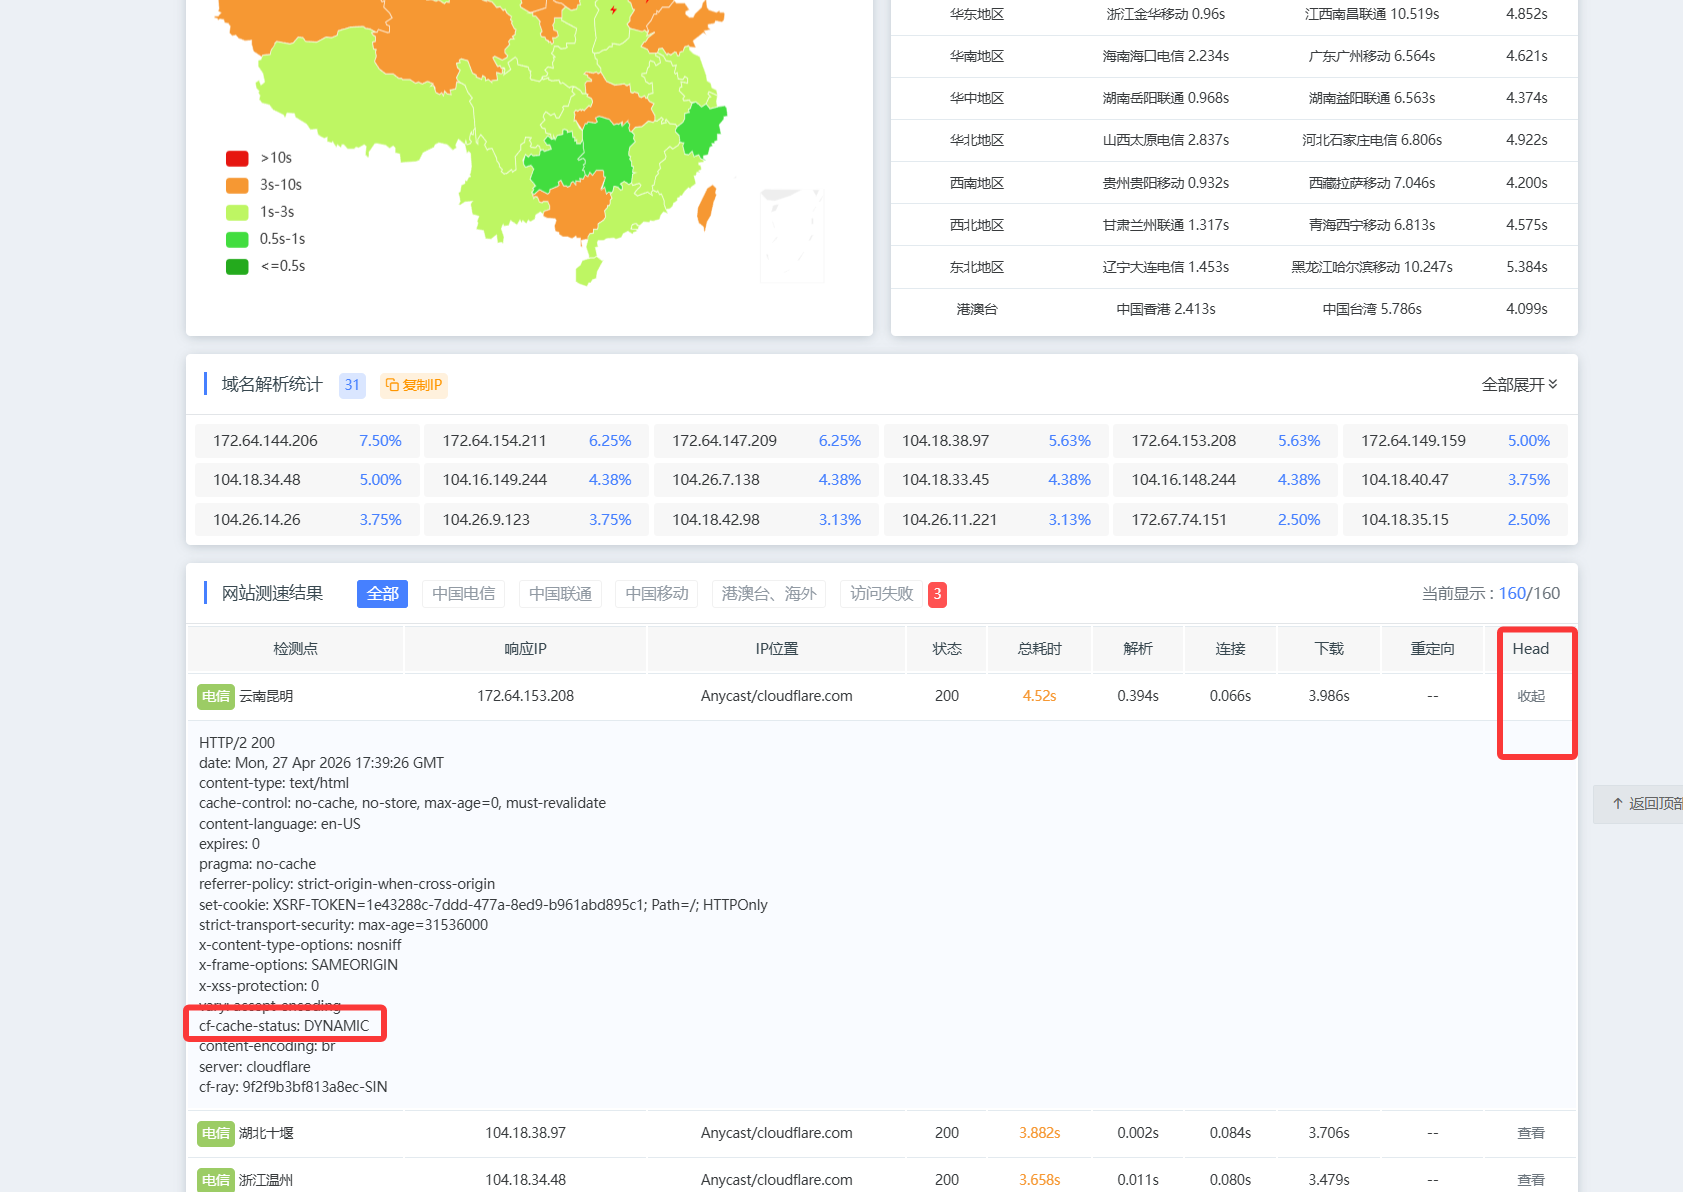Click the red failed count badge

point(937,594)
